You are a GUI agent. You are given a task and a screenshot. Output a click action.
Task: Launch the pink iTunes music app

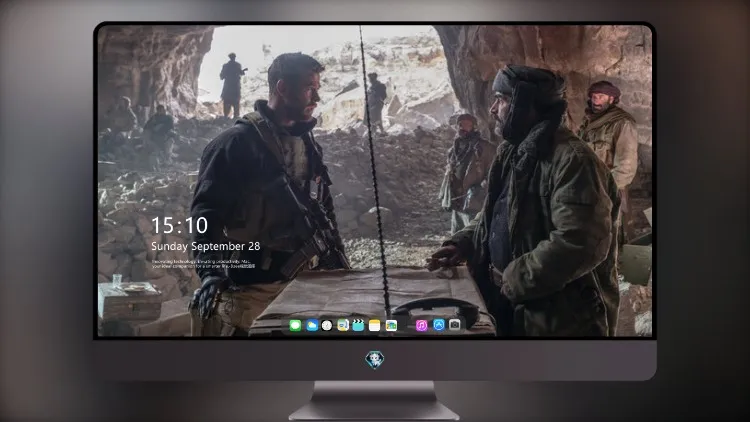[x=421, y=325]
